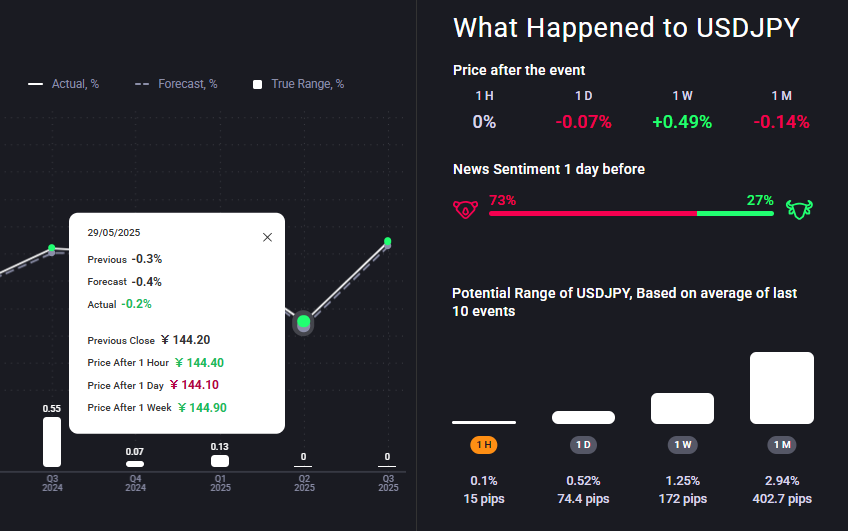848x531 pixels.
Task: Toggle the True Range, % legend series
Action: point(298,84)
